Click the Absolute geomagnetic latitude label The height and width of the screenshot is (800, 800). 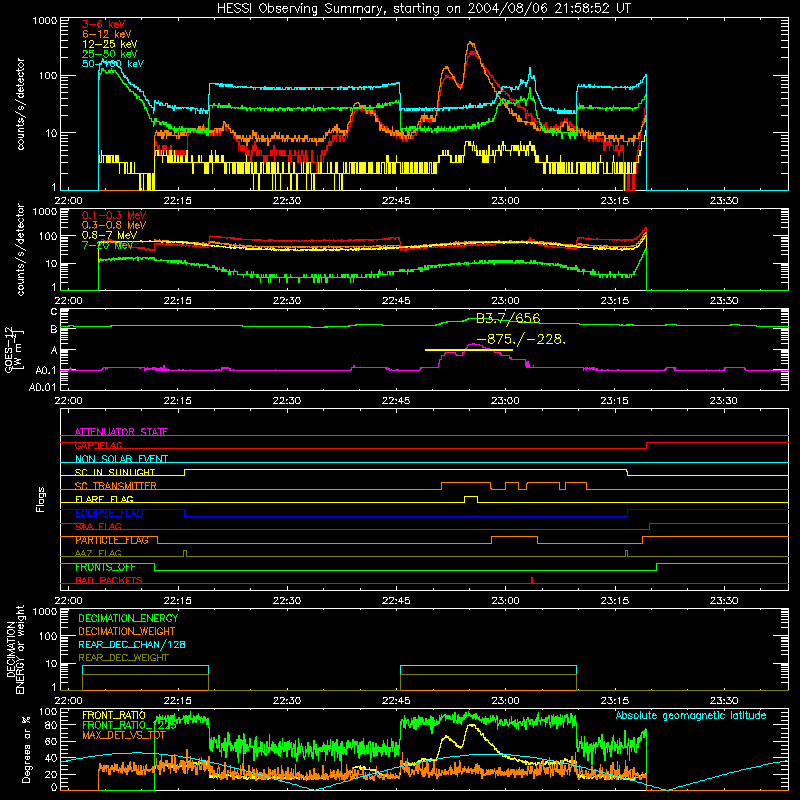click(691, 715)
